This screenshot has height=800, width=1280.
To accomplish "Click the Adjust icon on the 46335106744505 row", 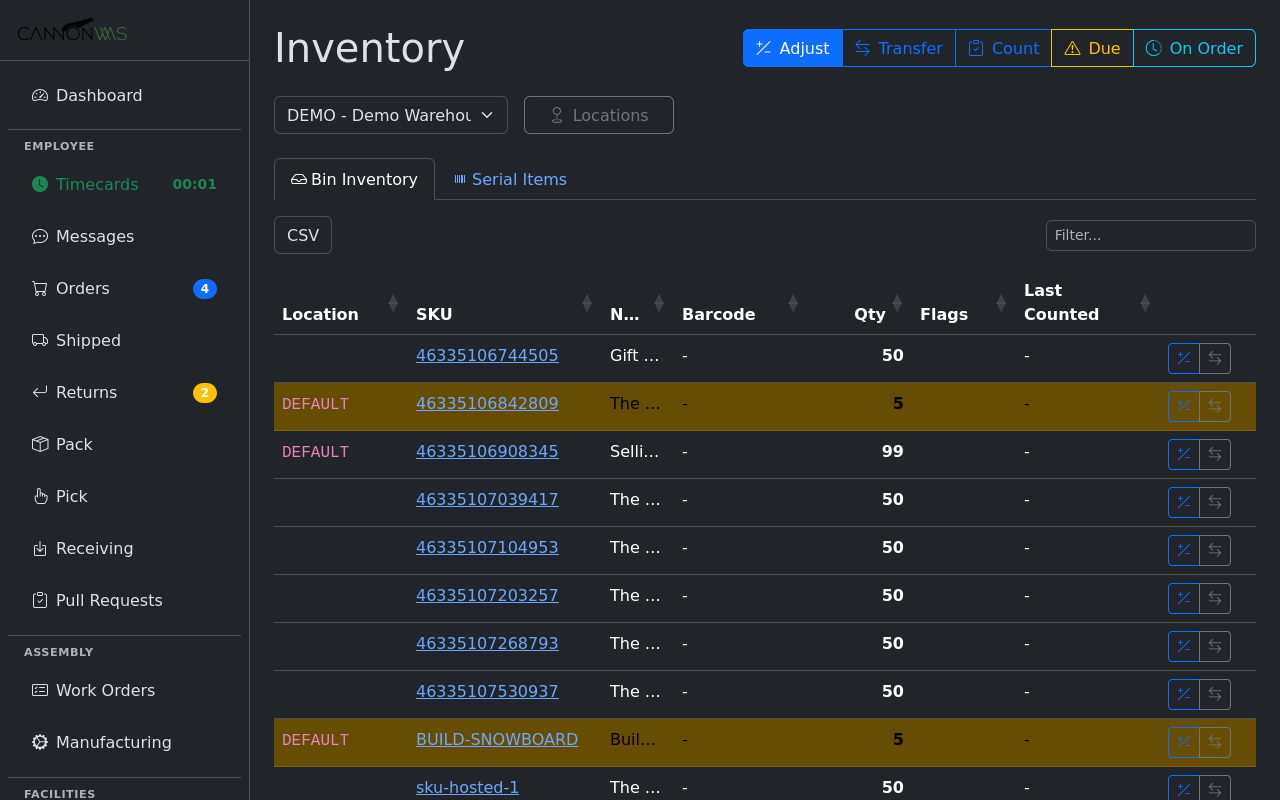I will 1183,358.
